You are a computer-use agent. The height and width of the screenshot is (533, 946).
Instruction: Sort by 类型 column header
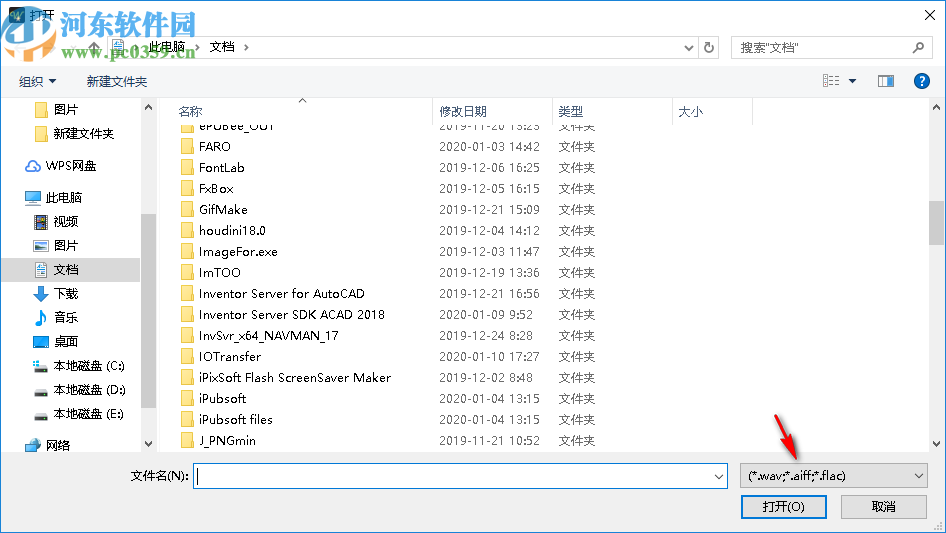(x=570, y=112)
